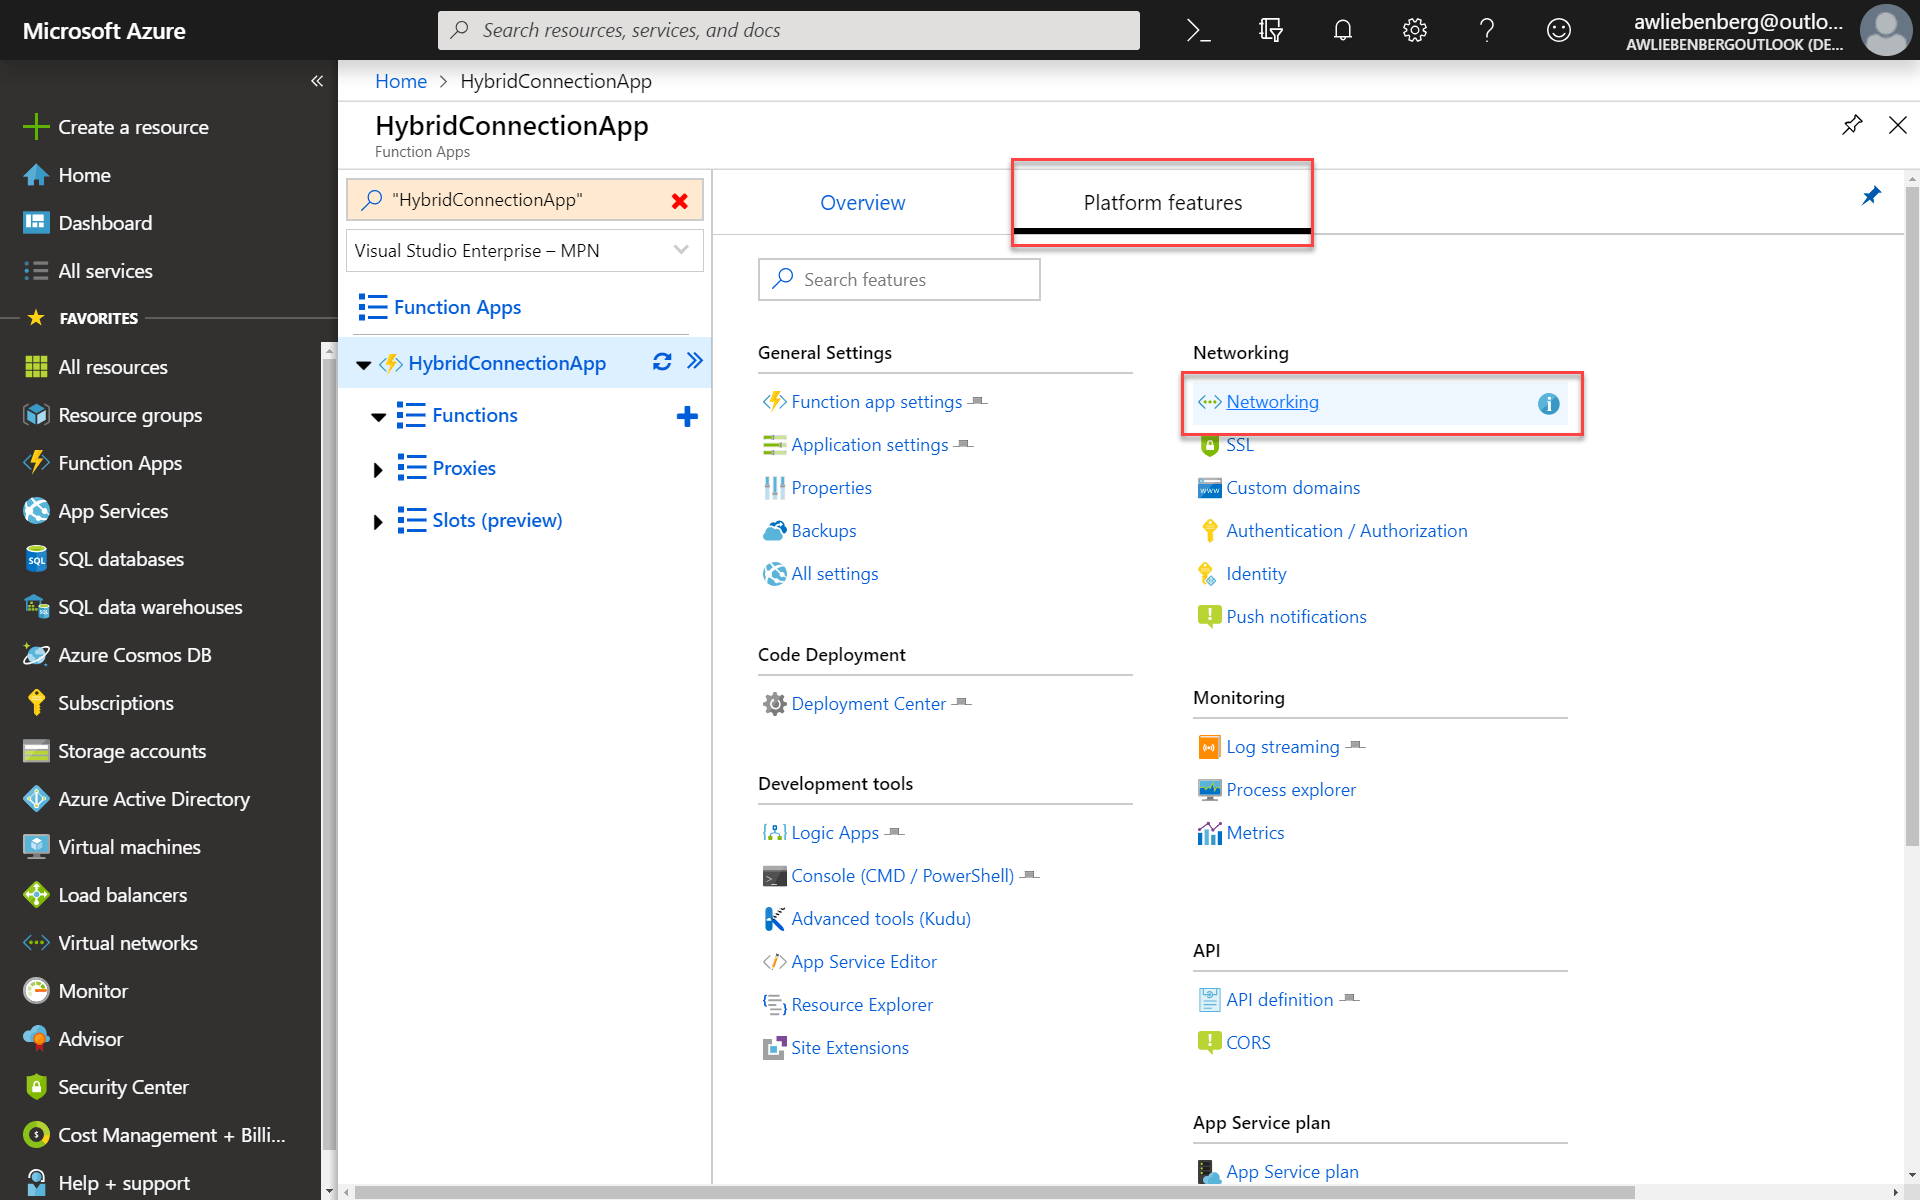Screen dimensions: 1920x1200
Task: Open the Deployment Center link
Action: pyautogui.click(x=868, y=704)
